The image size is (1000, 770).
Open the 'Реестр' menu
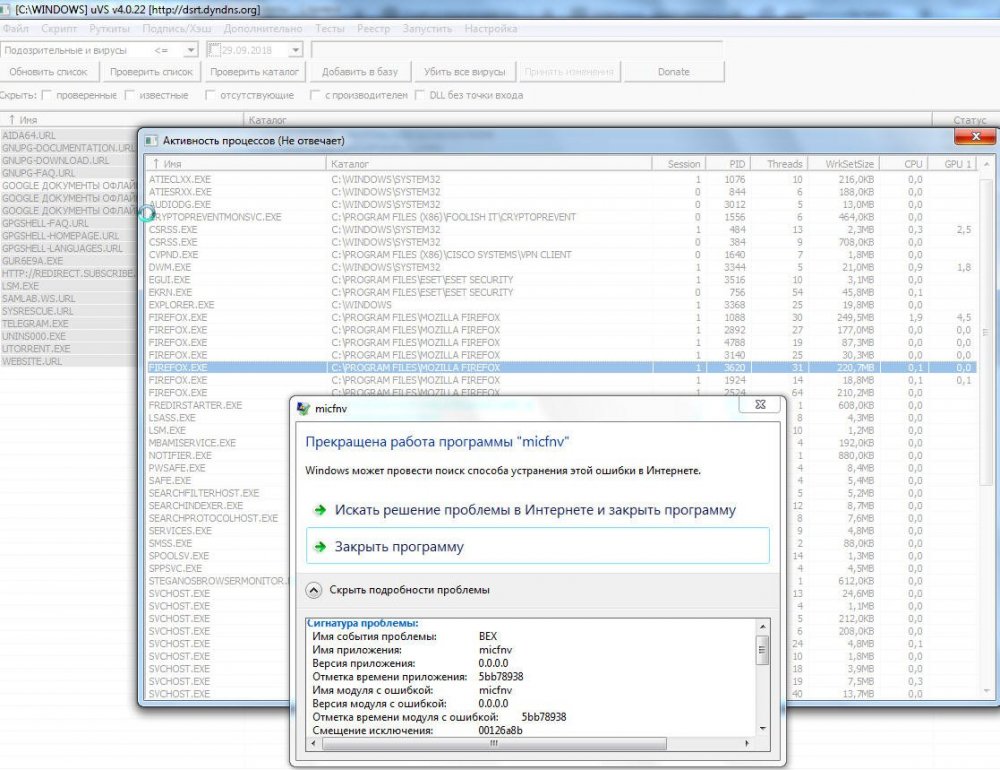pos(375,29)
